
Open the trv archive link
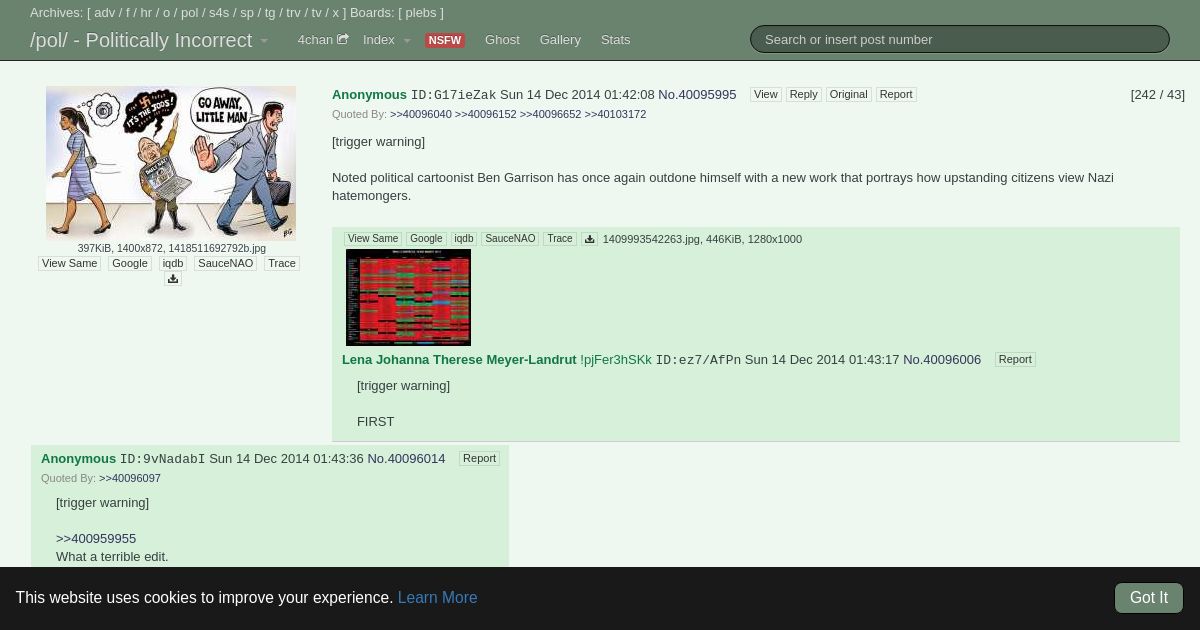(x=294, y=13)
